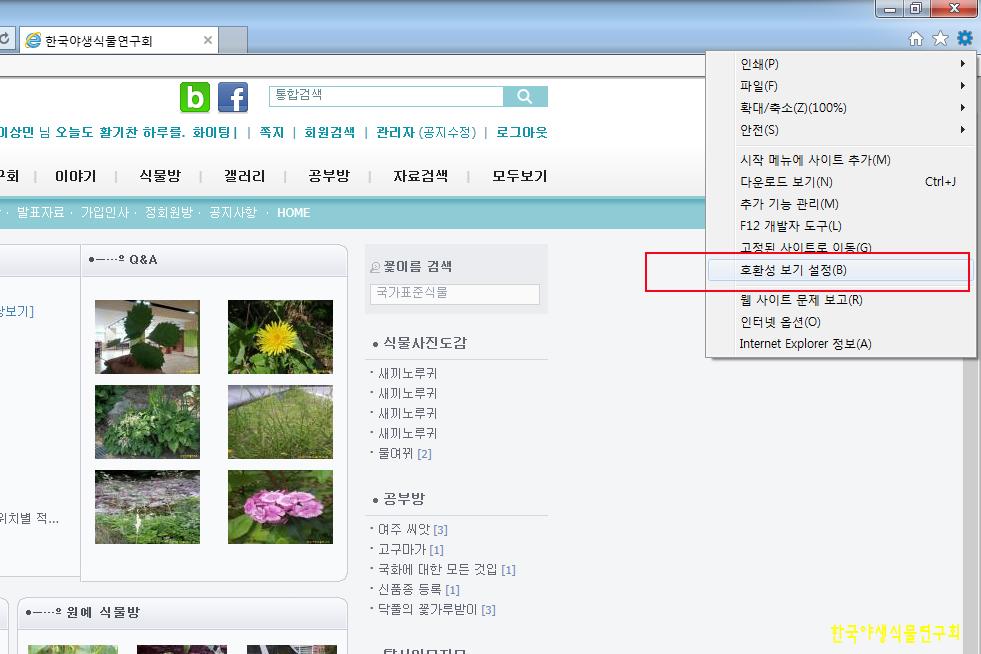This screenshot has height=654, width=981.
Task: Open 인터넷 옵션(O) from menu
Action: point(780,322)
